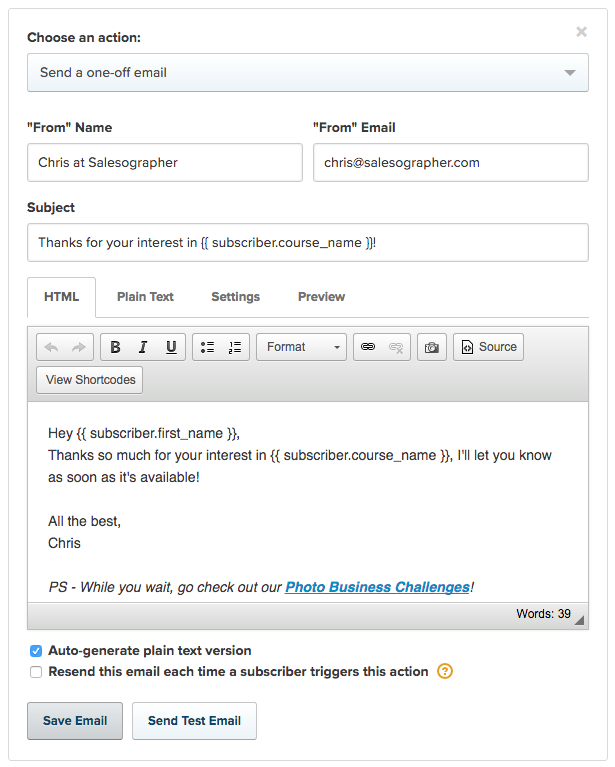
Task: Click the insert link chain icon
Action: pos(368,347)
